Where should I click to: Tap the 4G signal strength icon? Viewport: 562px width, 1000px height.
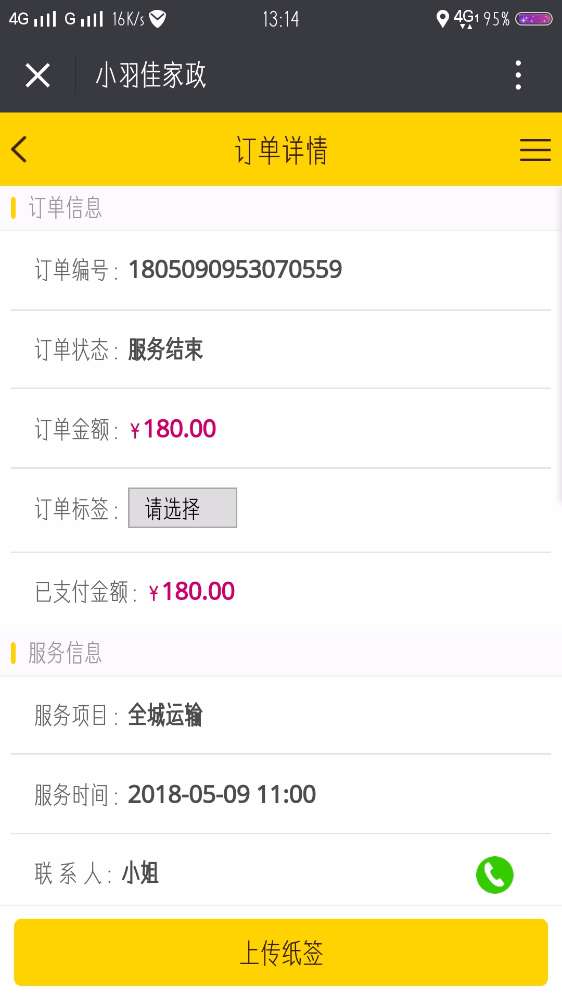[33, 19]
